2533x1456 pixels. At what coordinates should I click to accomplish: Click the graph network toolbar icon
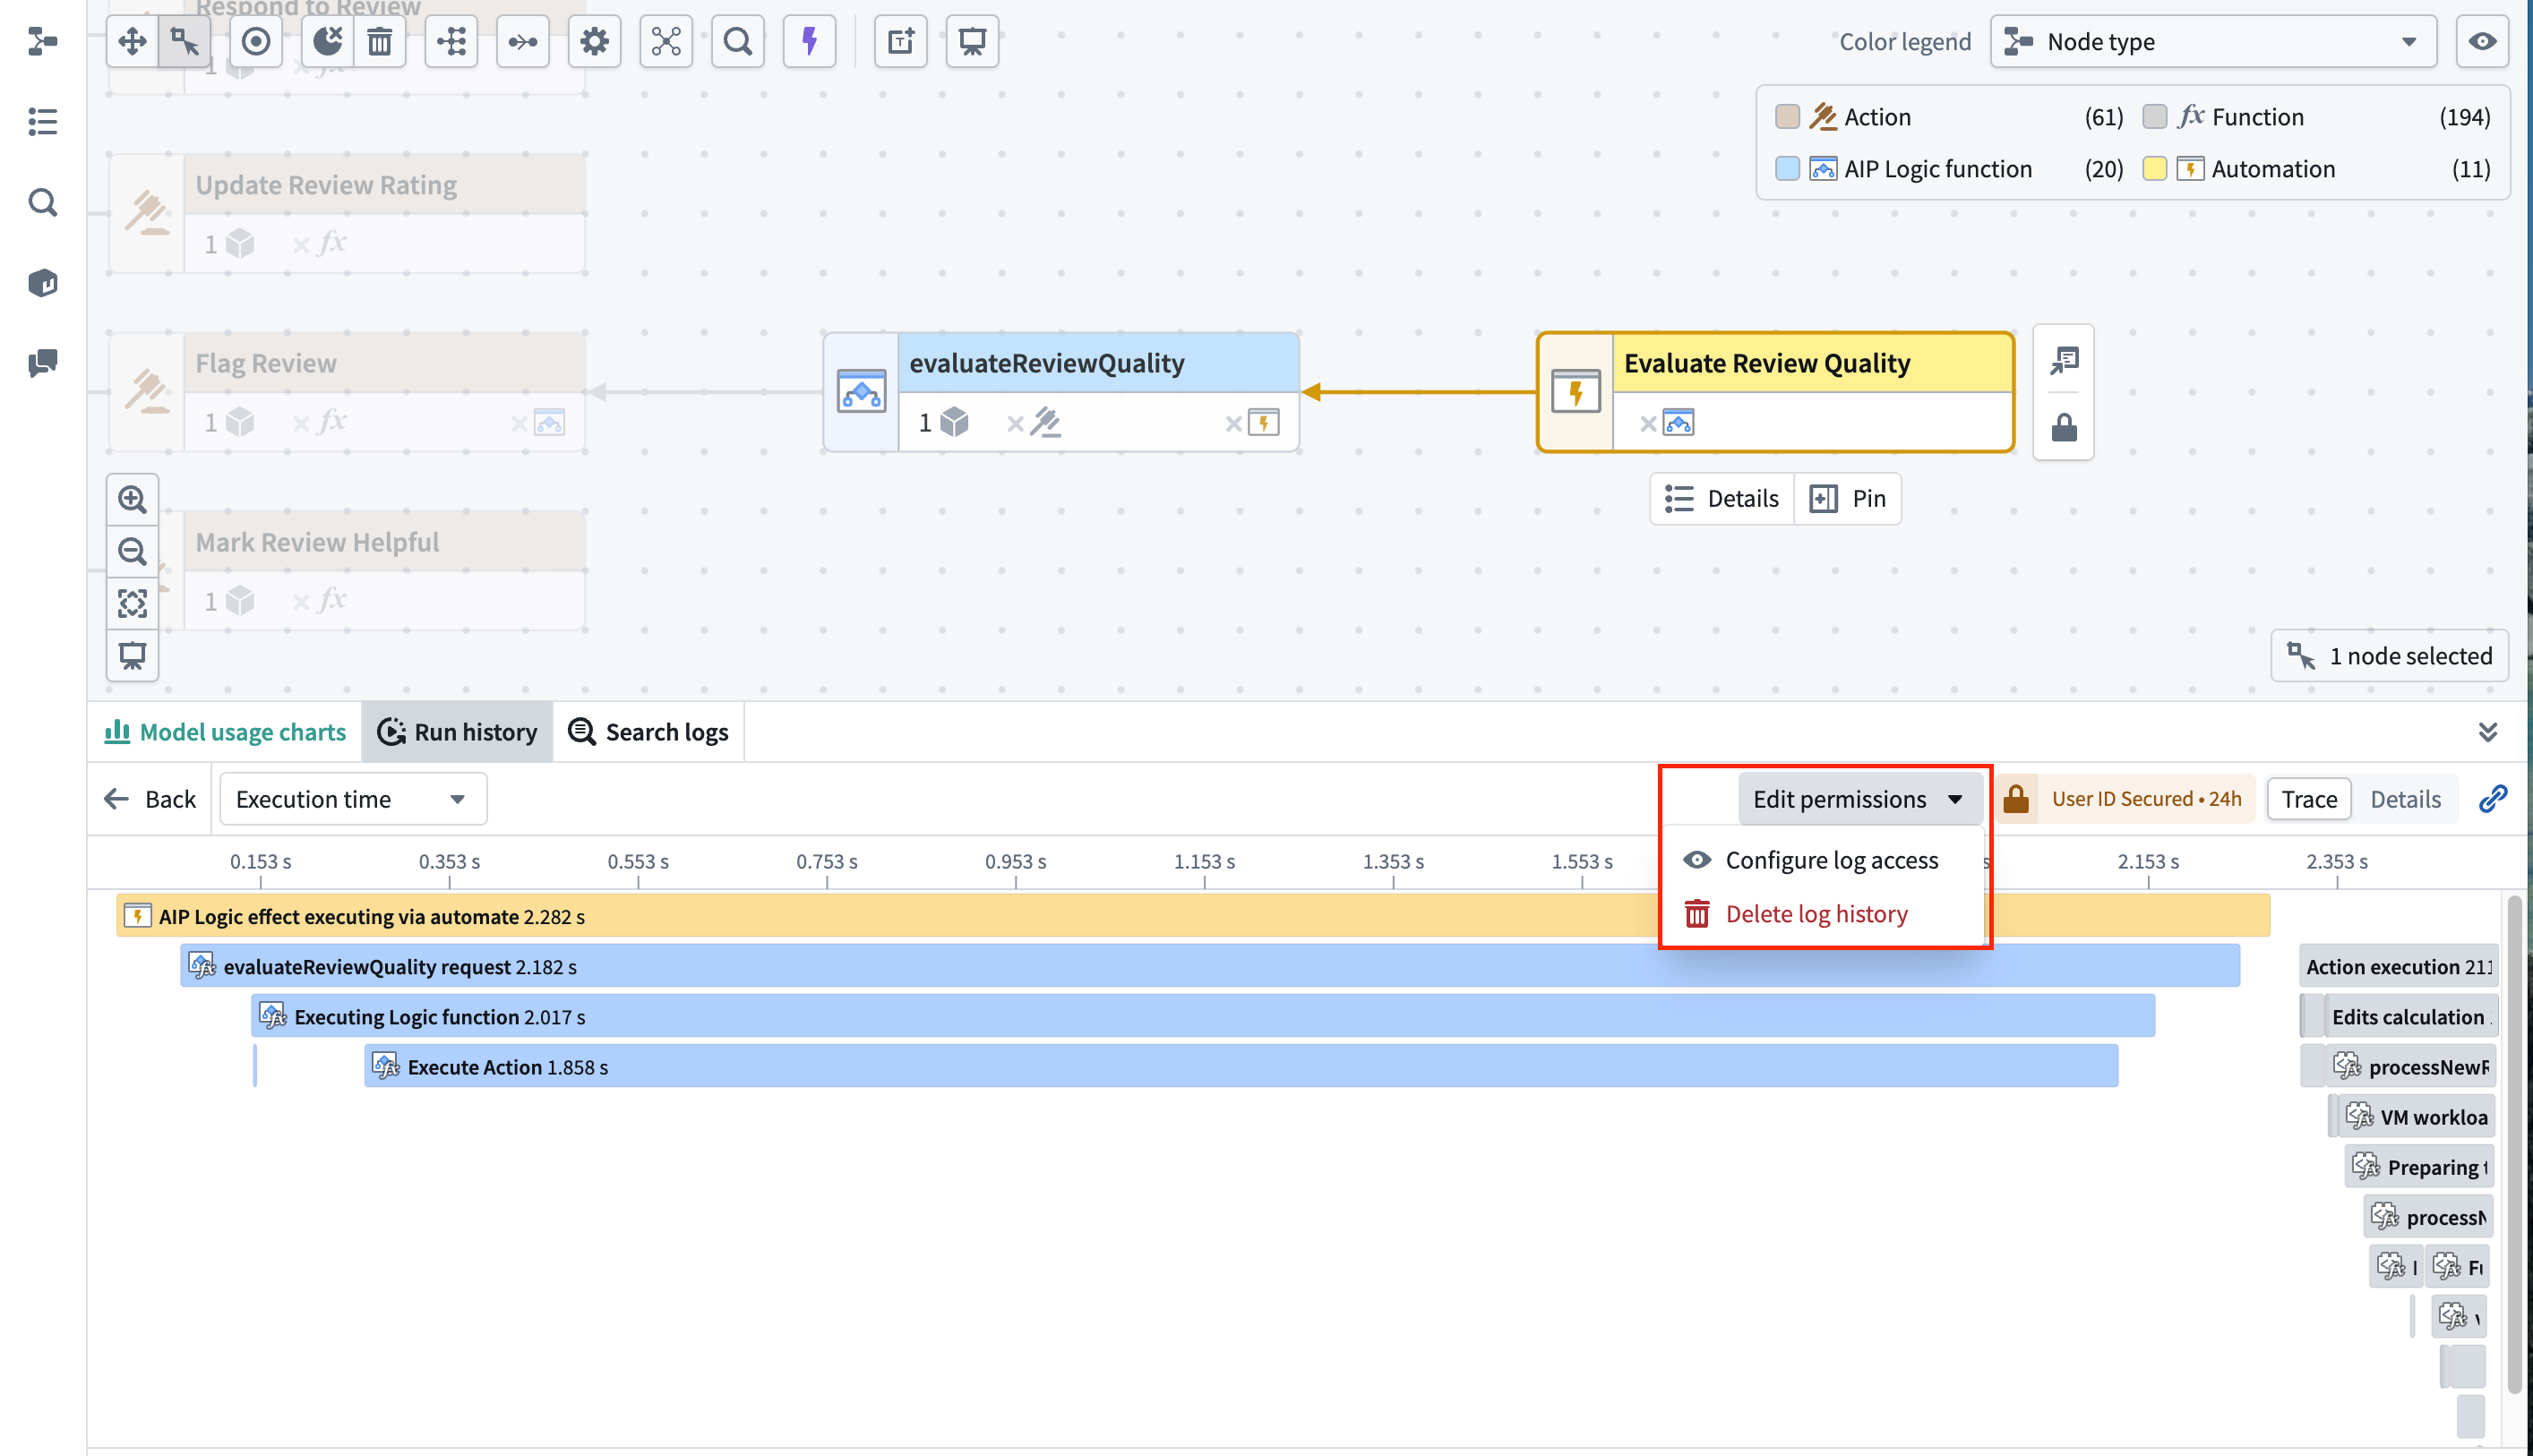click(x=666, y=41)
